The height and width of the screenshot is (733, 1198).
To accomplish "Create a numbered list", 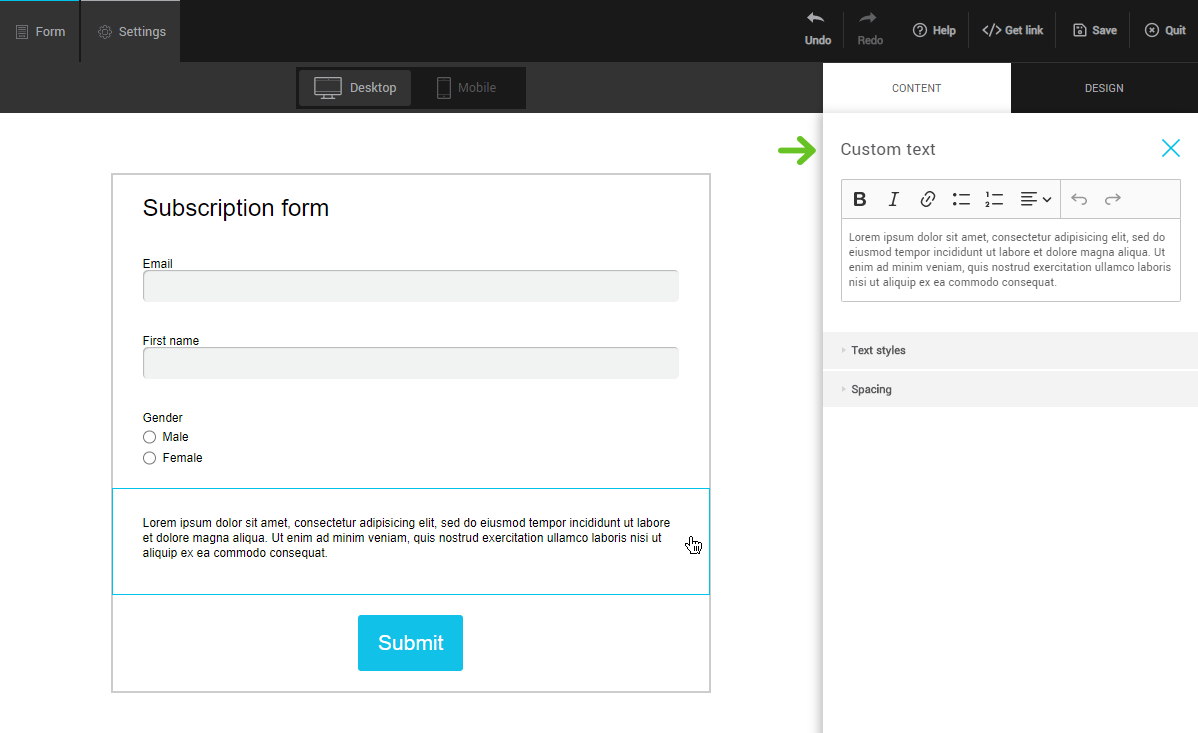I will tap(994, 199).
